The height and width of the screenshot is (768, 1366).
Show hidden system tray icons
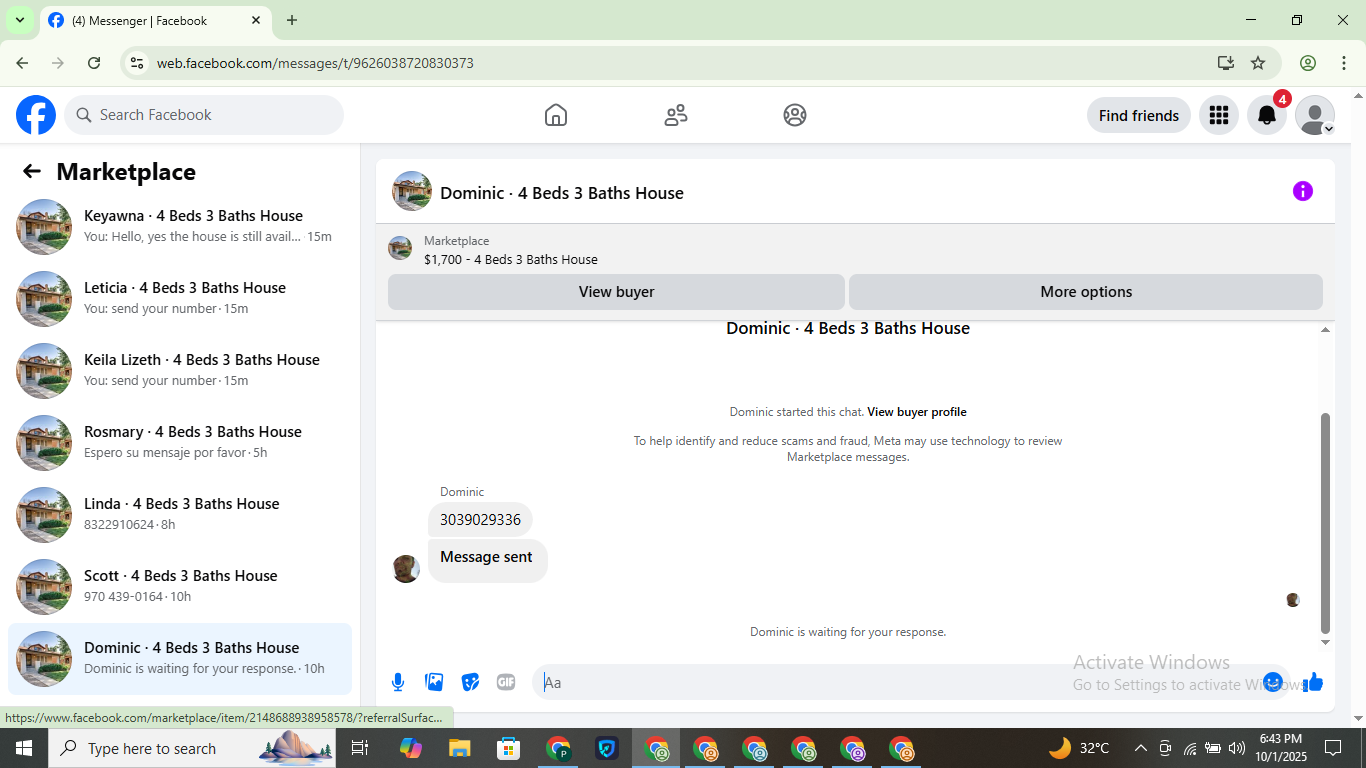coord(1140,748)
